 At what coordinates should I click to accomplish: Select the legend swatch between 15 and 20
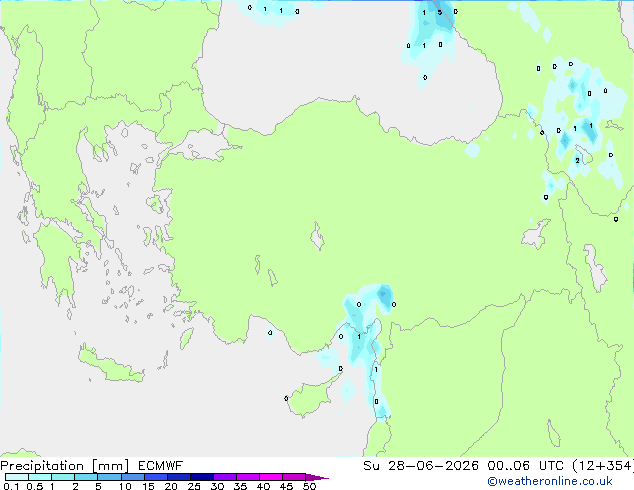[155, 477]
